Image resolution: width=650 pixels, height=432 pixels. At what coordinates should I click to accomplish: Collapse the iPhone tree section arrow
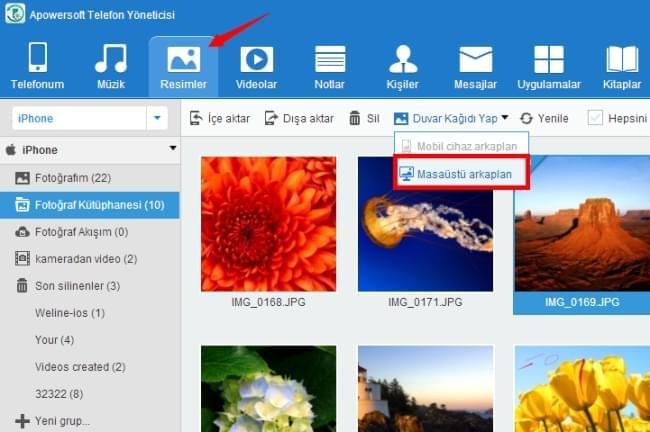(x=173, y=149)
